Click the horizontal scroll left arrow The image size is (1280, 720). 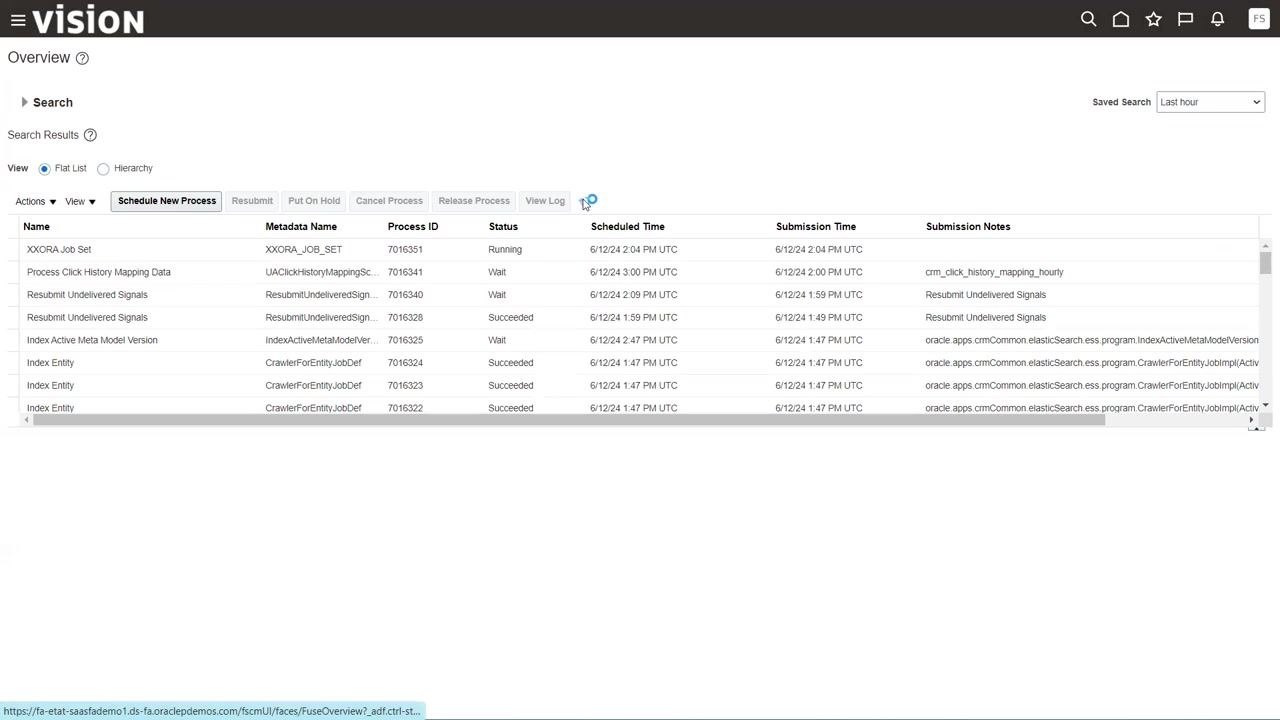click(27, 420)
